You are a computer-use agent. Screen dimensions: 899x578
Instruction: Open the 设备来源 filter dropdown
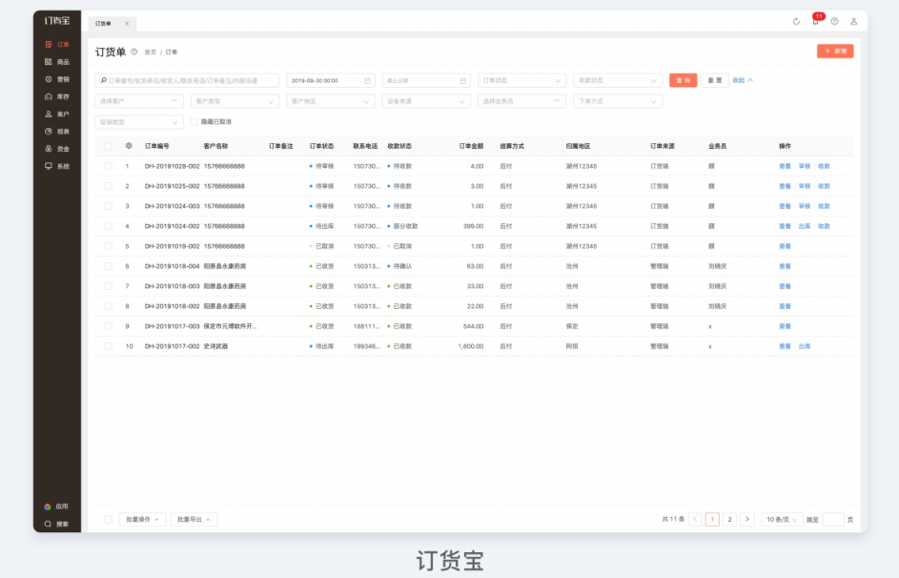tap(426, 101)
